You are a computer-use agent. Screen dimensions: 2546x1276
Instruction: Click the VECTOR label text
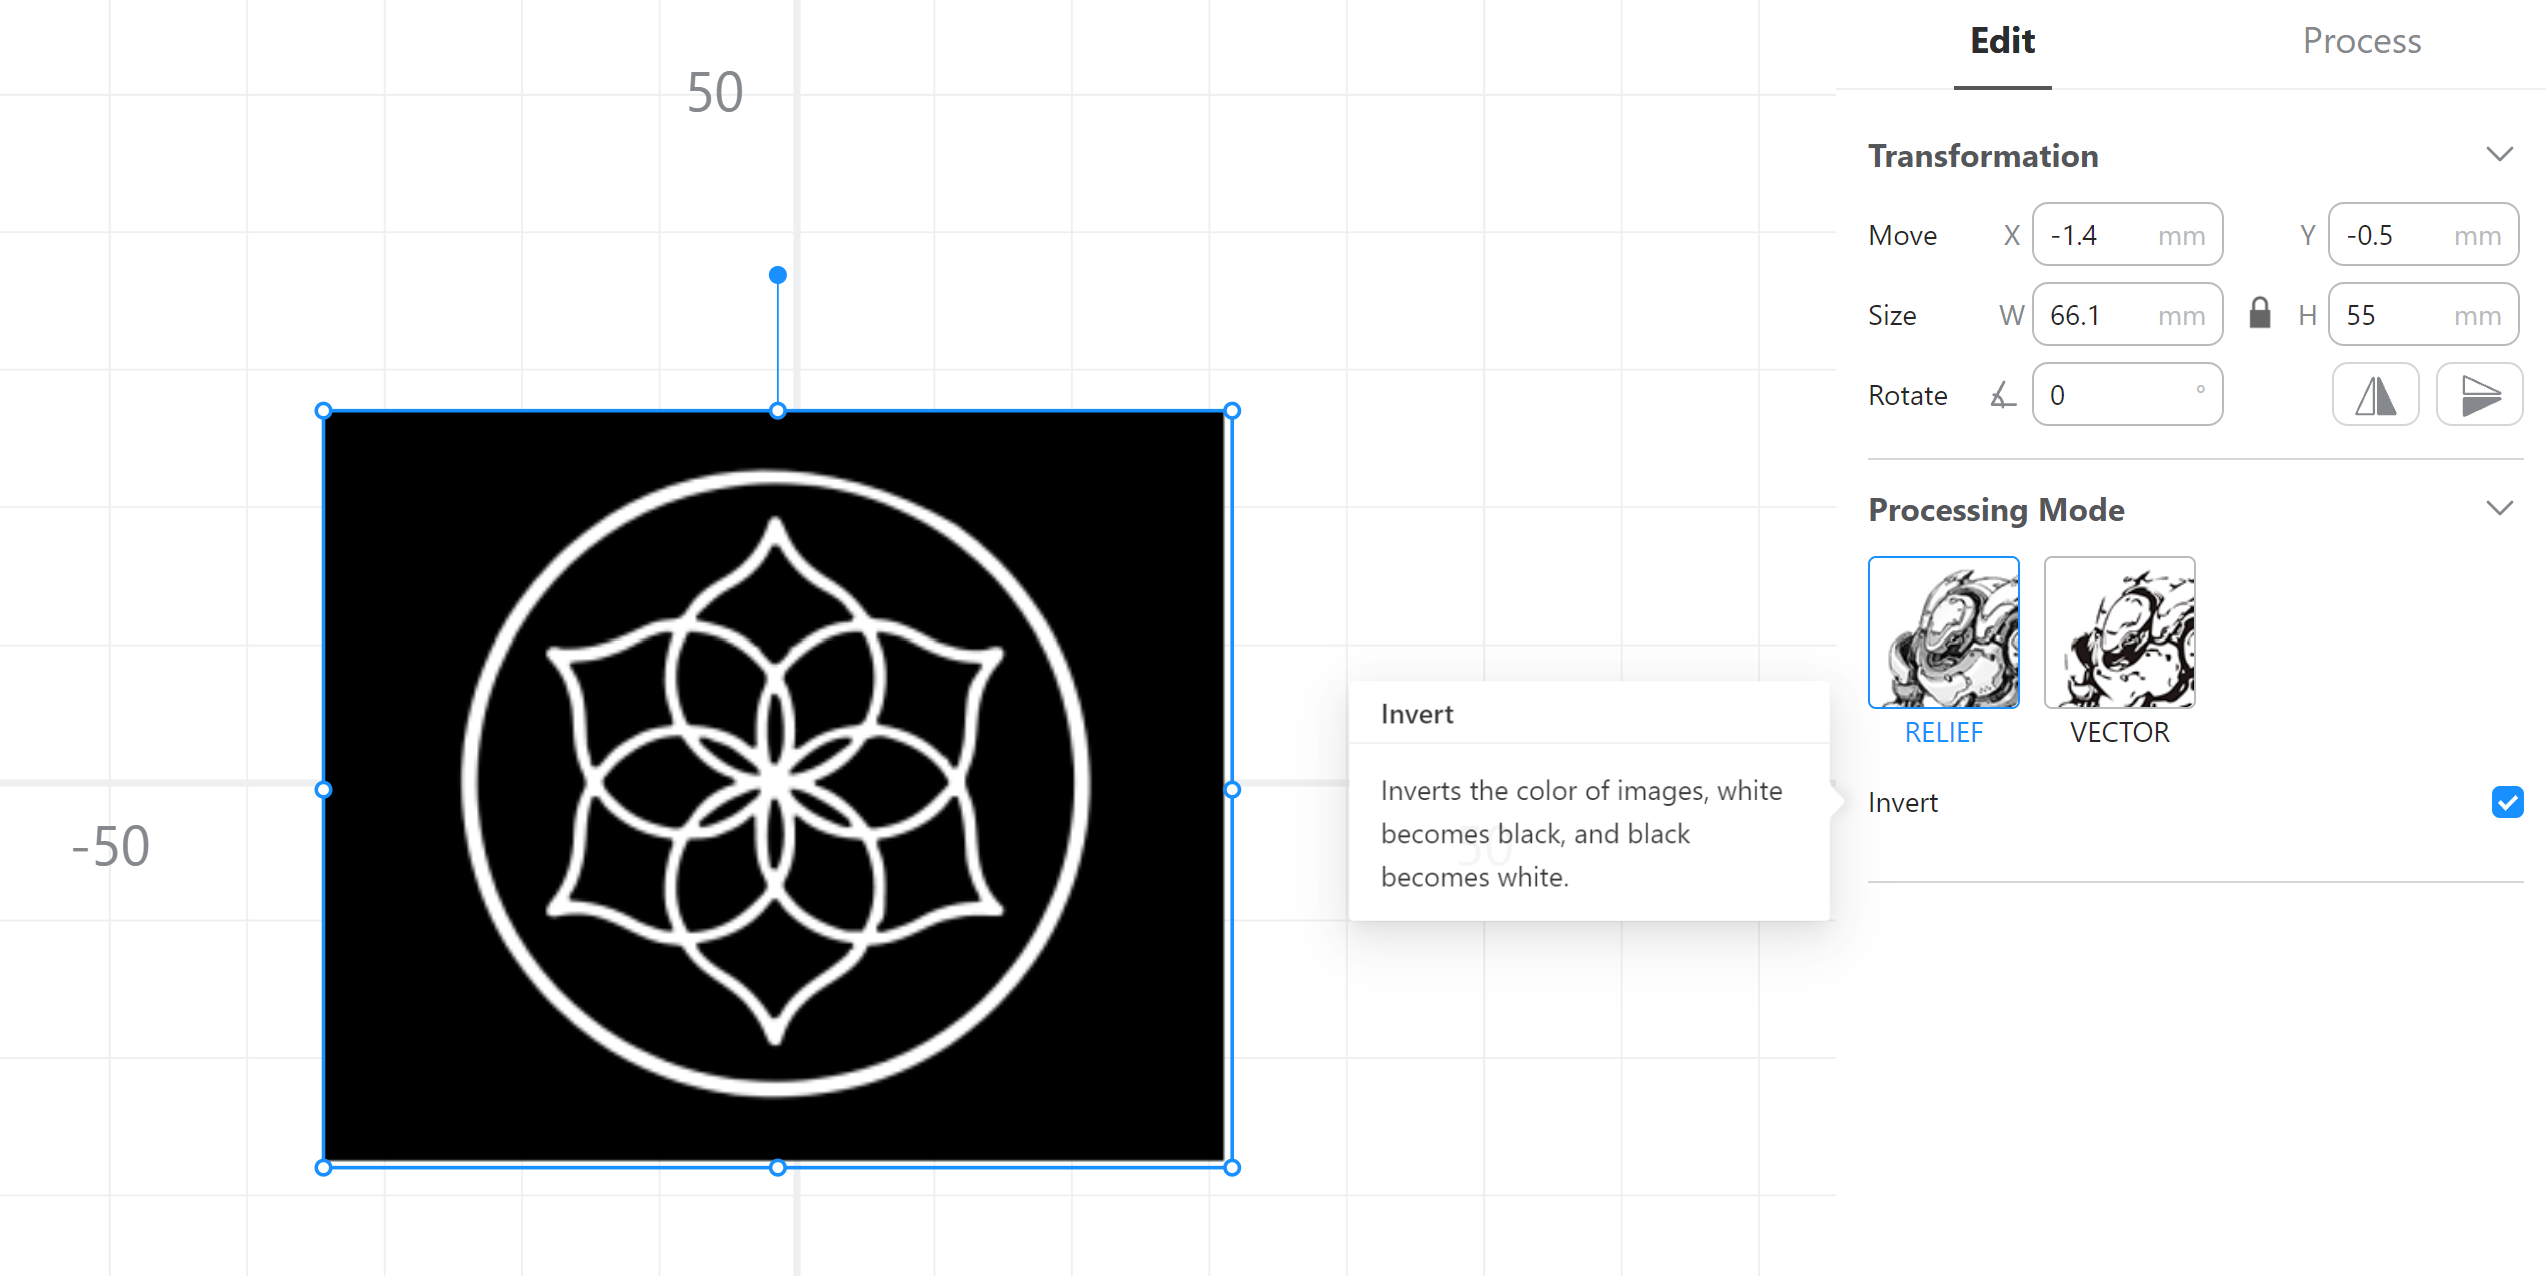coord(2119,732)
